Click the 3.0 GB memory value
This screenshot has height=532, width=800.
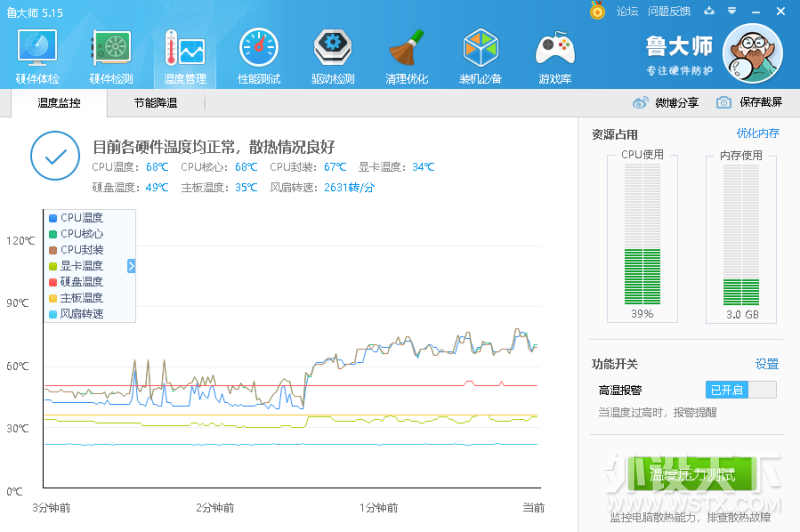tap(742, 314)
